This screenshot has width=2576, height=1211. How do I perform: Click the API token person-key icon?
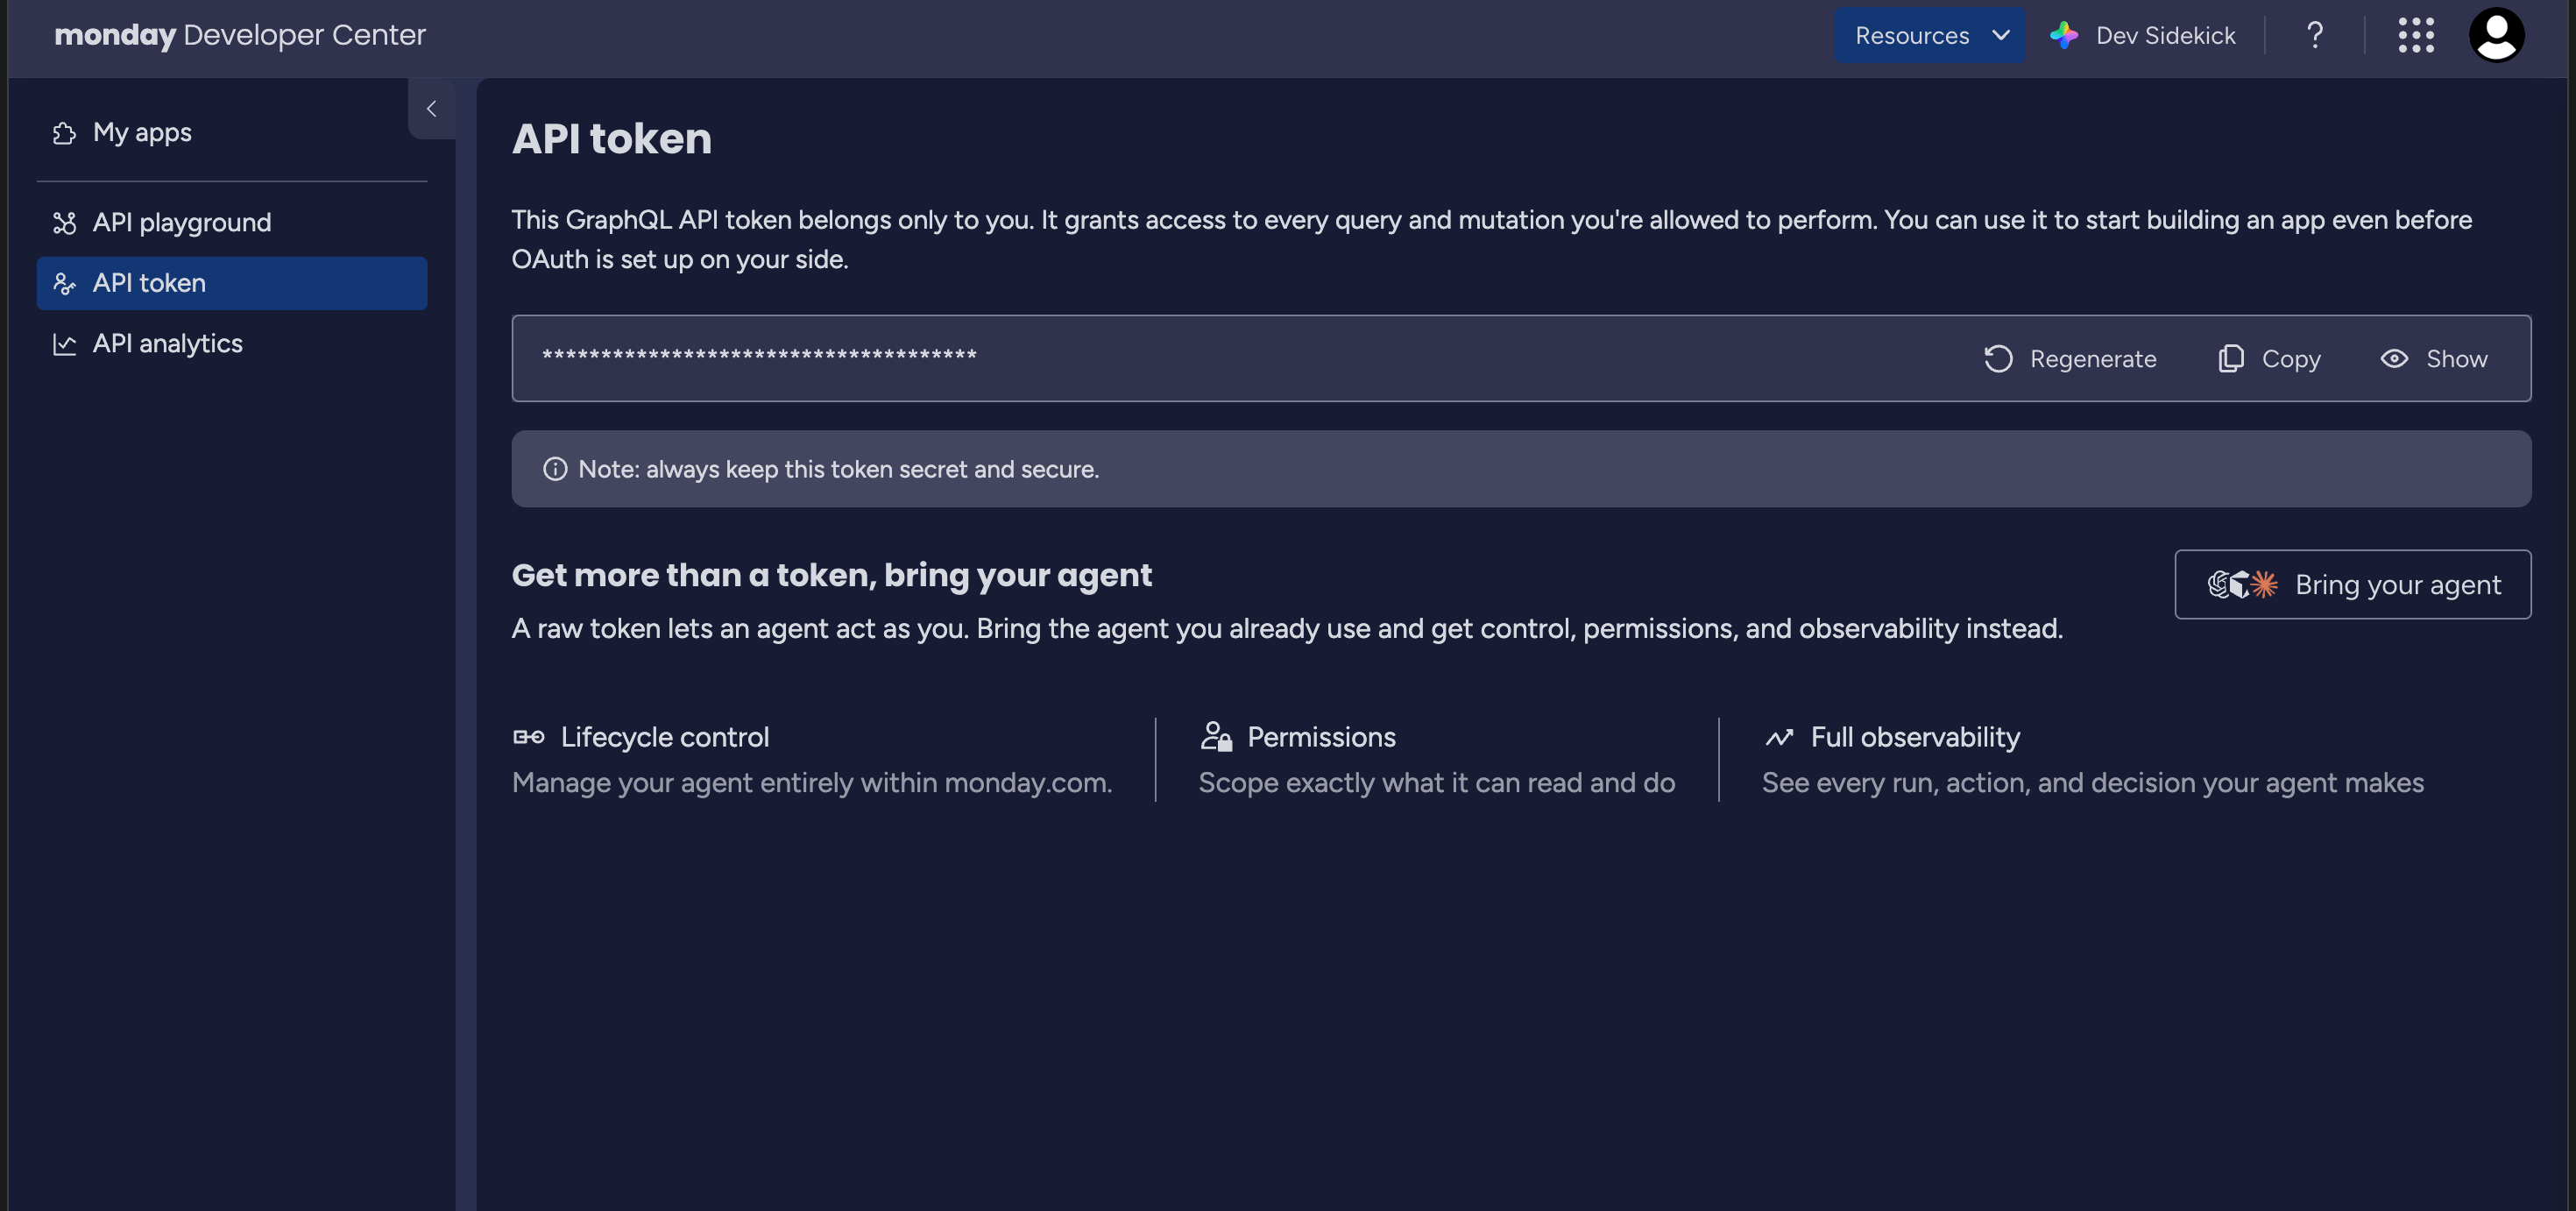(x=65, y=284)
